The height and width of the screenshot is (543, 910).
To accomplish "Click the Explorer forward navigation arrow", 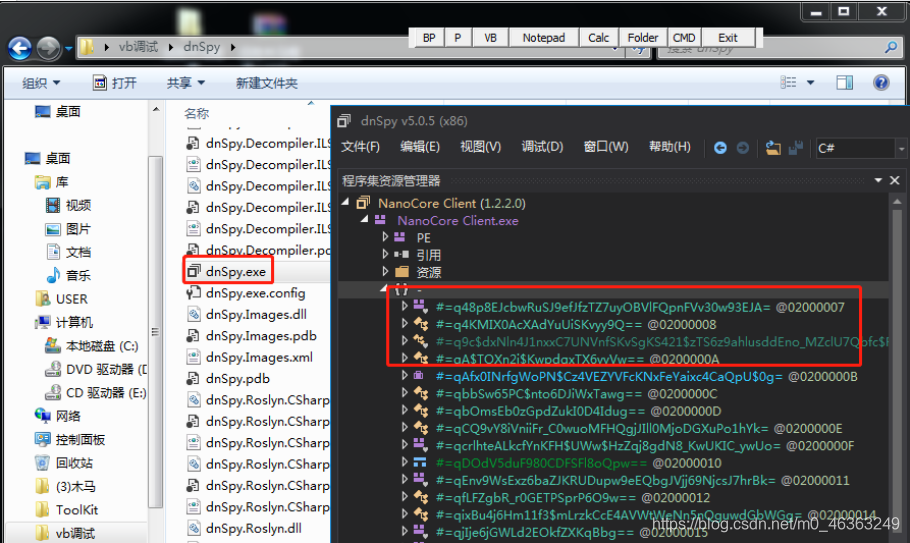I will [49, 48].
